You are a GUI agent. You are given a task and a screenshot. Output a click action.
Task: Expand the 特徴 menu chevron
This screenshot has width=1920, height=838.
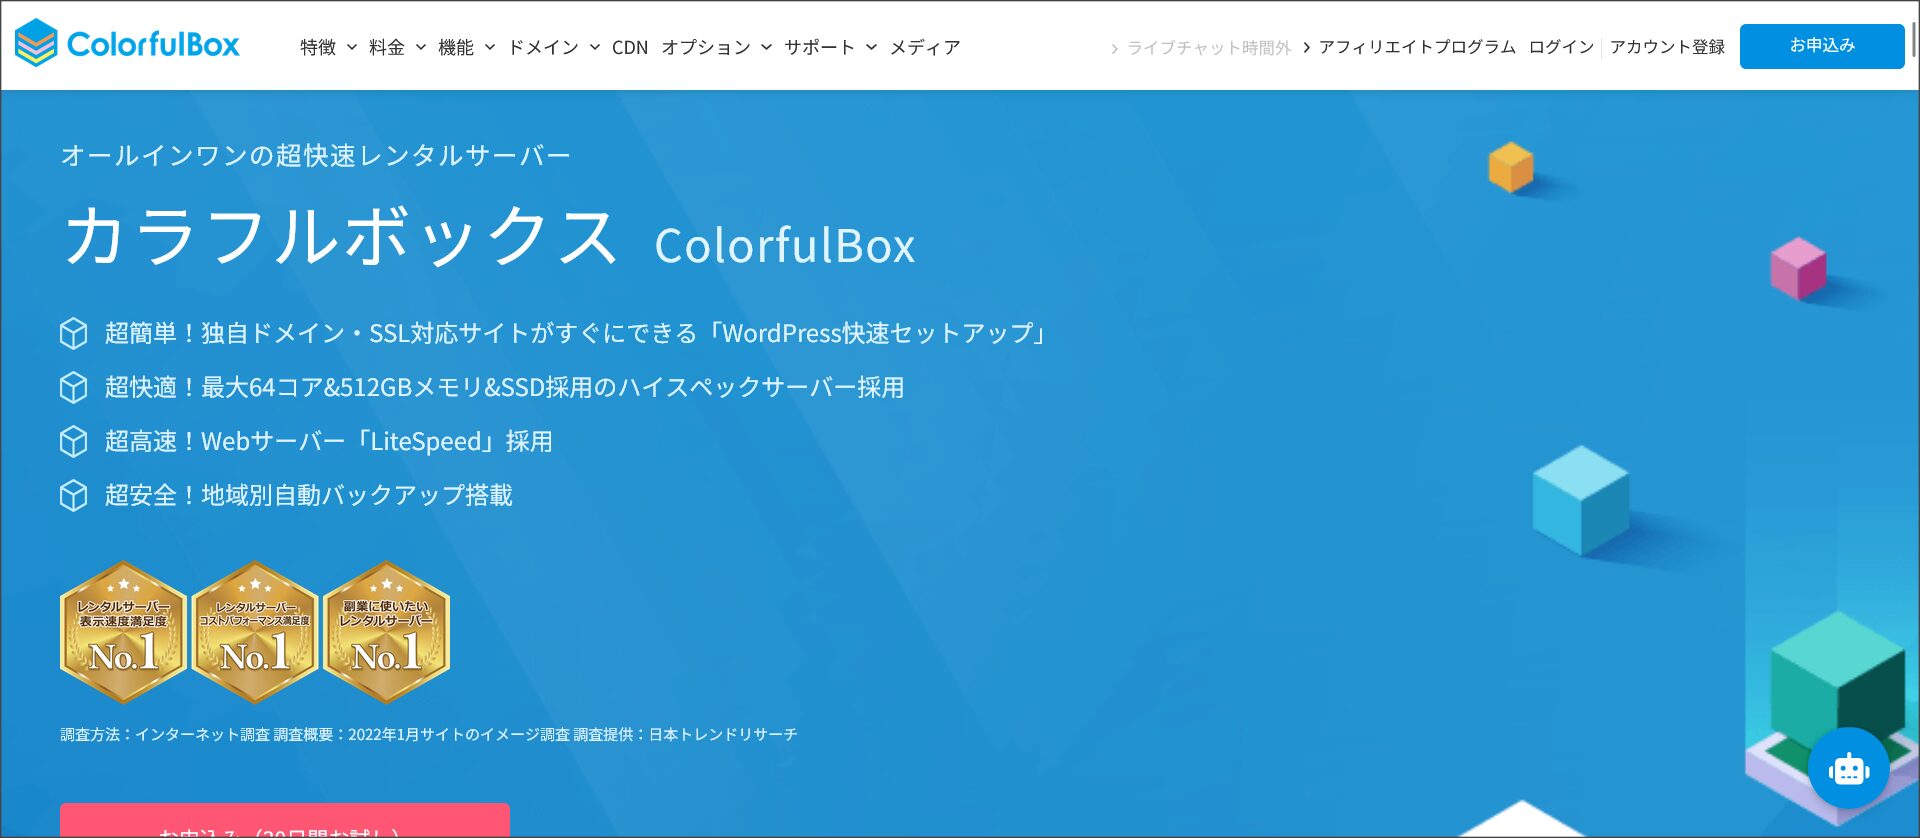point(352,47)
